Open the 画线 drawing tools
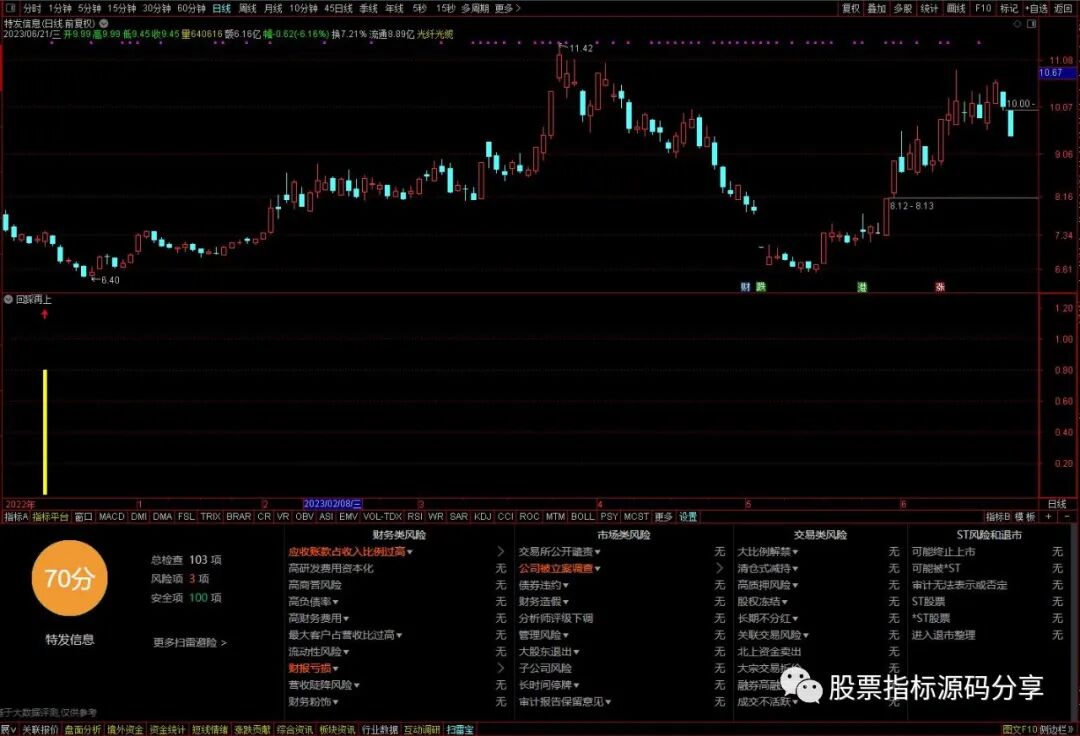Image resolution: width=1080 pixels, height=736 pixels. (x=956, y=8)
